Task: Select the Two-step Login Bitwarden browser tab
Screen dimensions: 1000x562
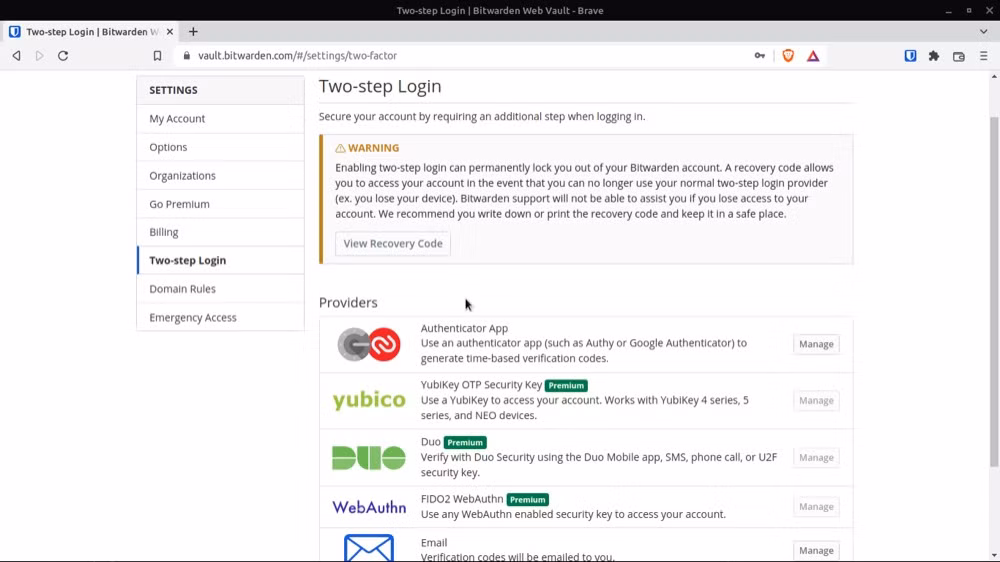Action: (x=91, y=32)
